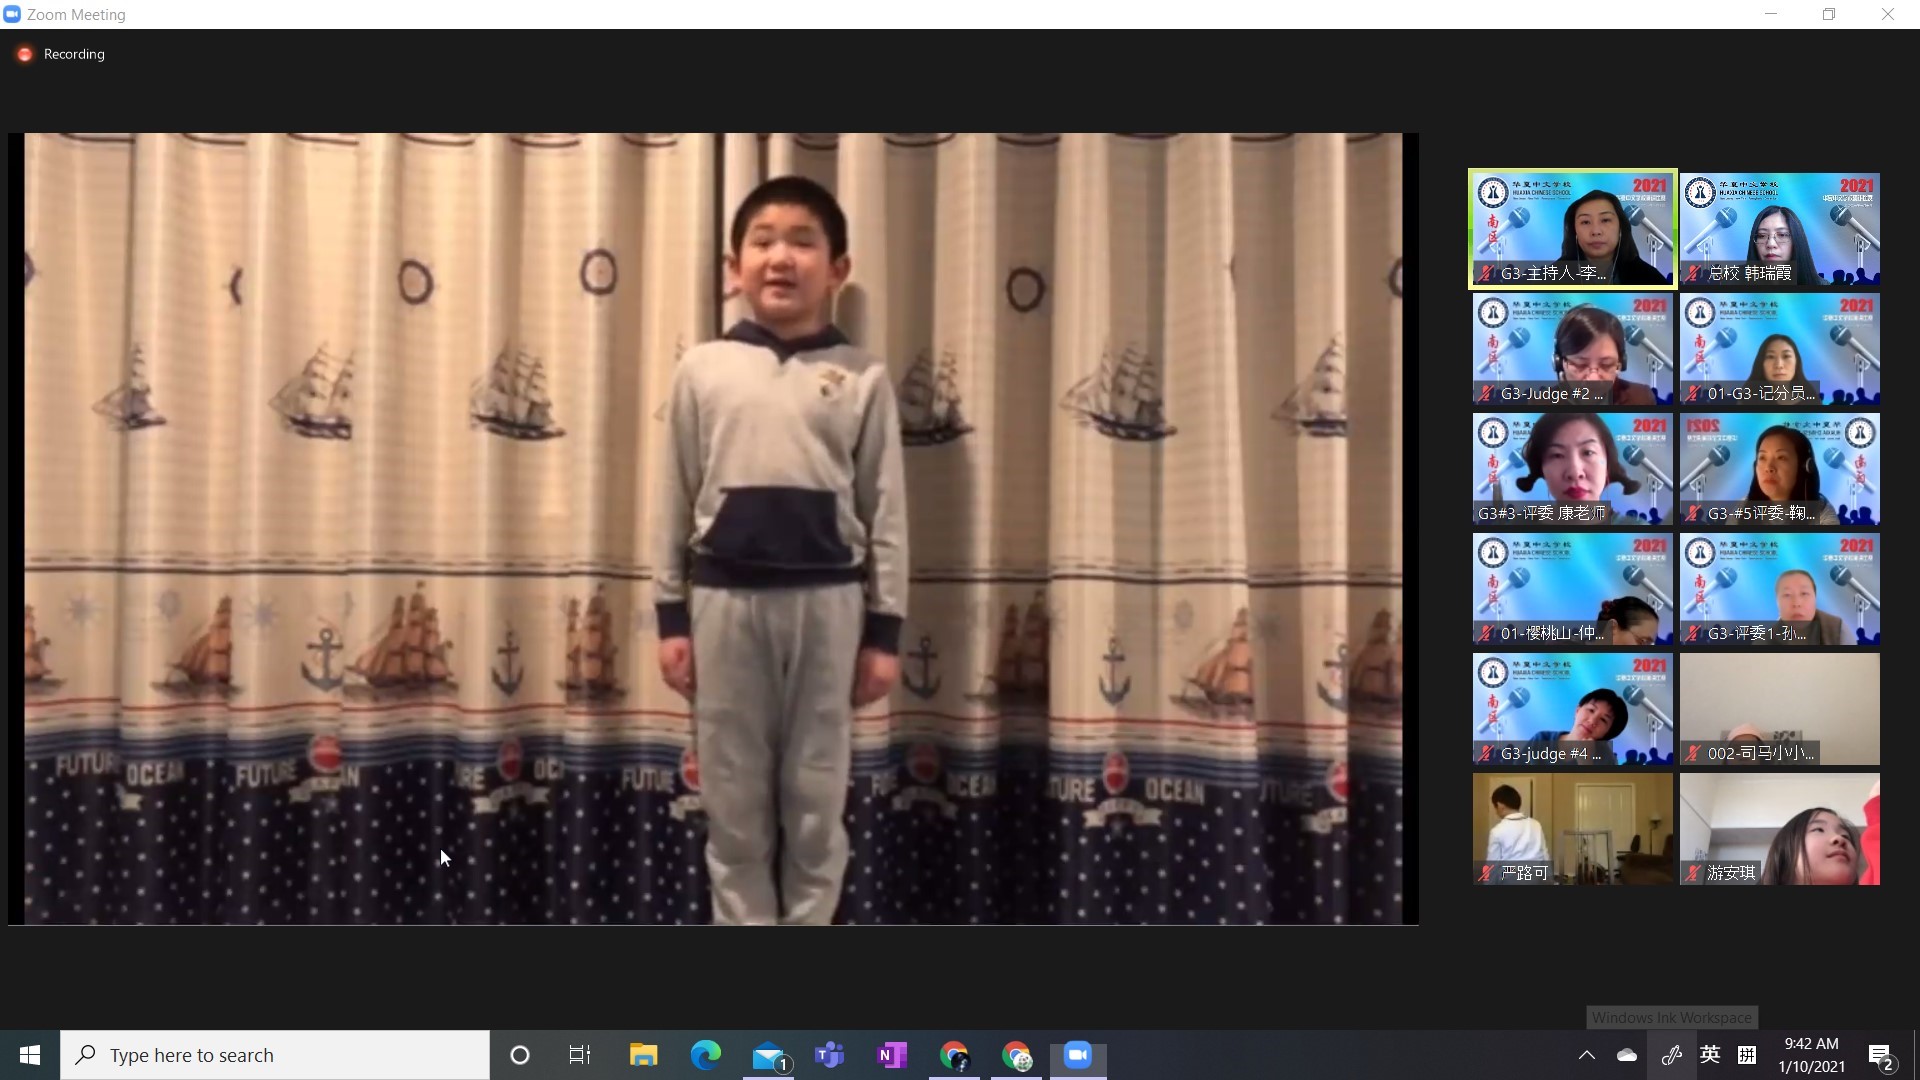The height and width of the screenshot is (1080, 1920).
Task: Click the red Recording indicator icon
Action: pyautogui.click(x=25, y=54)
